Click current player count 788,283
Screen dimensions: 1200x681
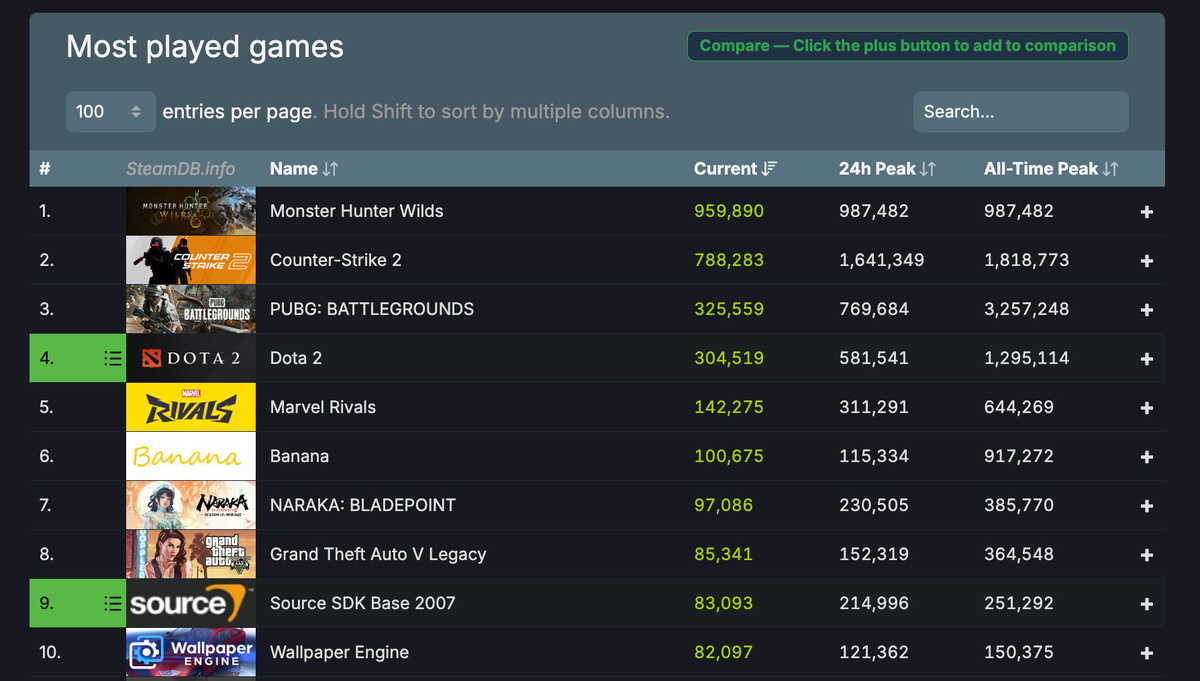[729, 260]
